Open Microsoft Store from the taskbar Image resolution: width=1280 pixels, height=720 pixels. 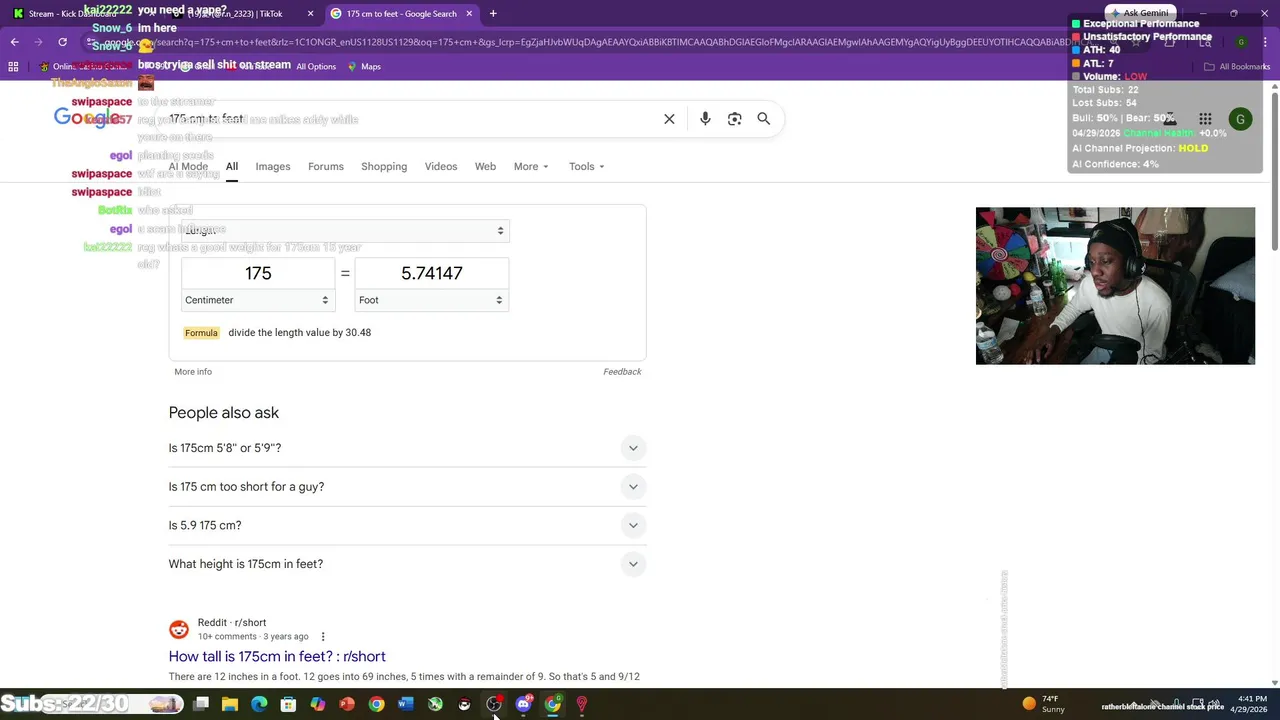click(288, 704)
